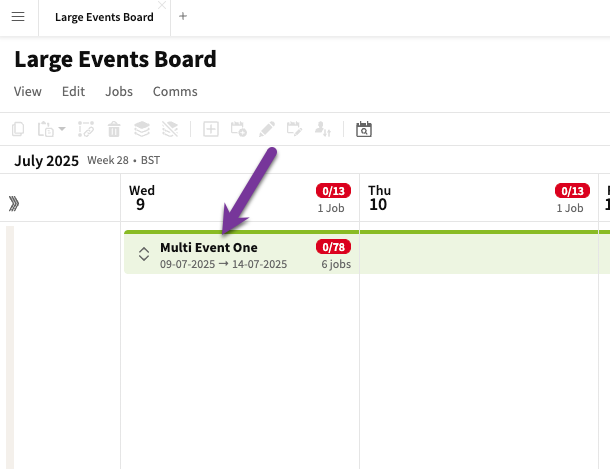Open the Jobs menu

point(119,91)
